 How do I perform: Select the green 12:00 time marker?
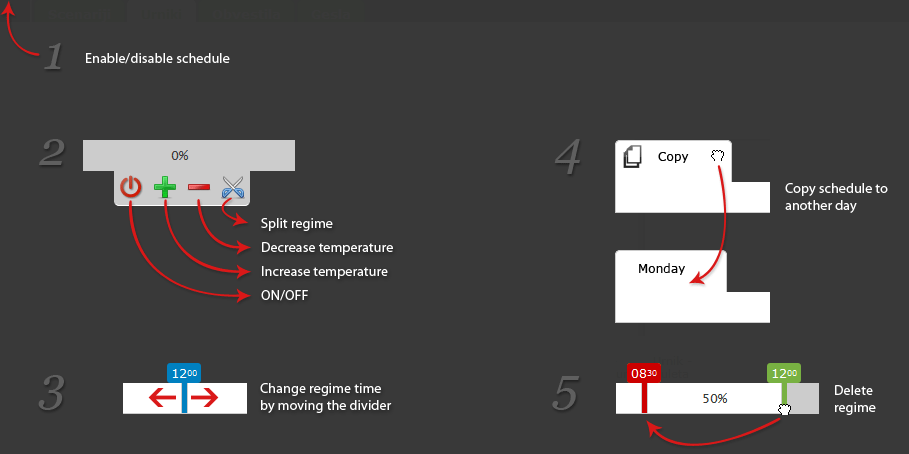(x=784, y=373)
